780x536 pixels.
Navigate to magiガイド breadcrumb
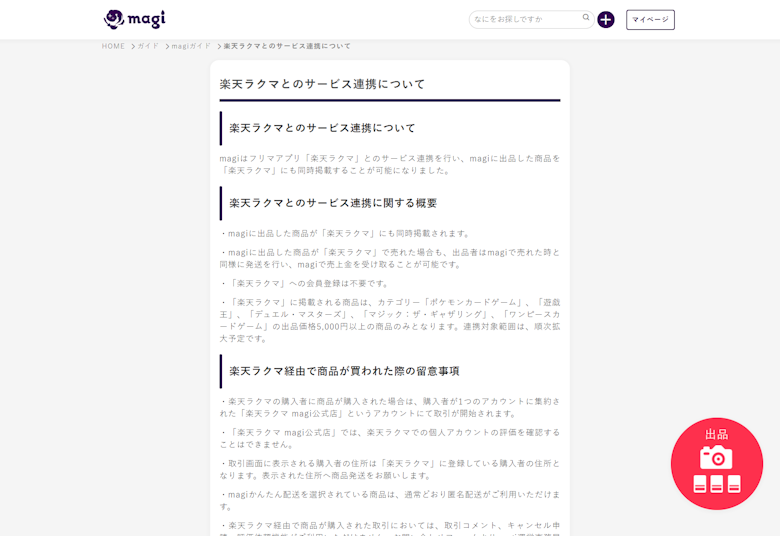point(191,46)
